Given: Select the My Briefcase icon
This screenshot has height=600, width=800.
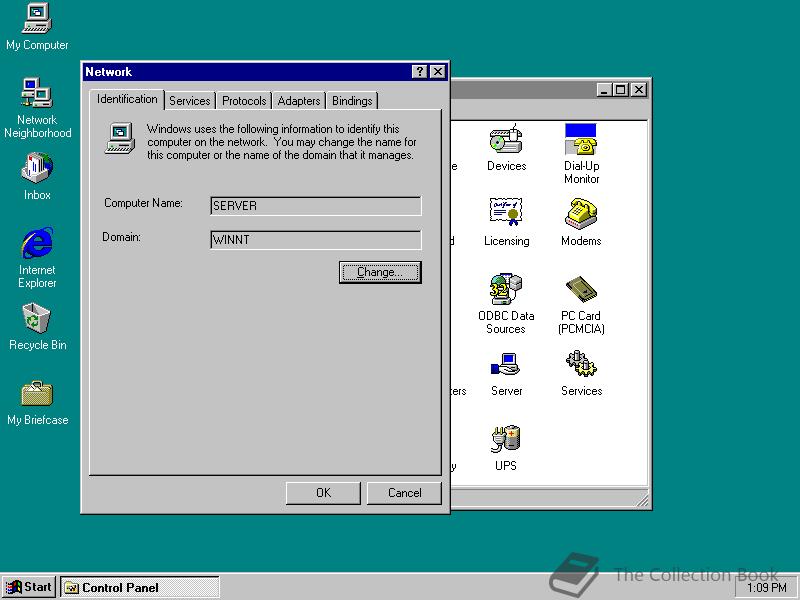Looking at the screenshot, I should 37,403.
